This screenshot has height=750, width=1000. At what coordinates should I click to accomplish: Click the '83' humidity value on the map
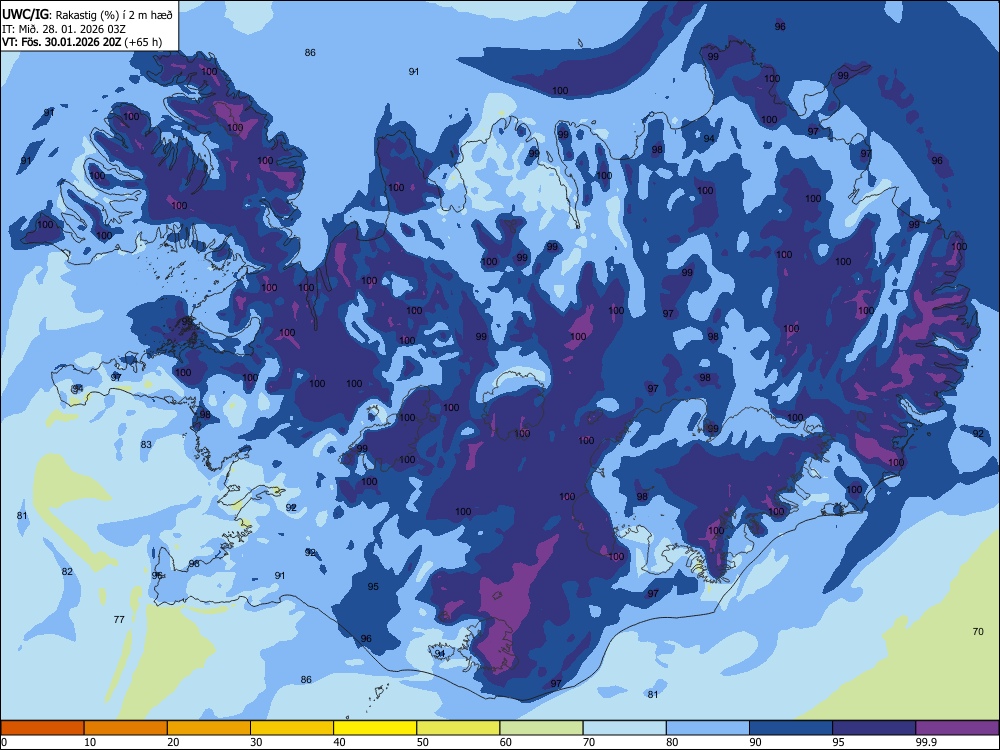[146, 445]
